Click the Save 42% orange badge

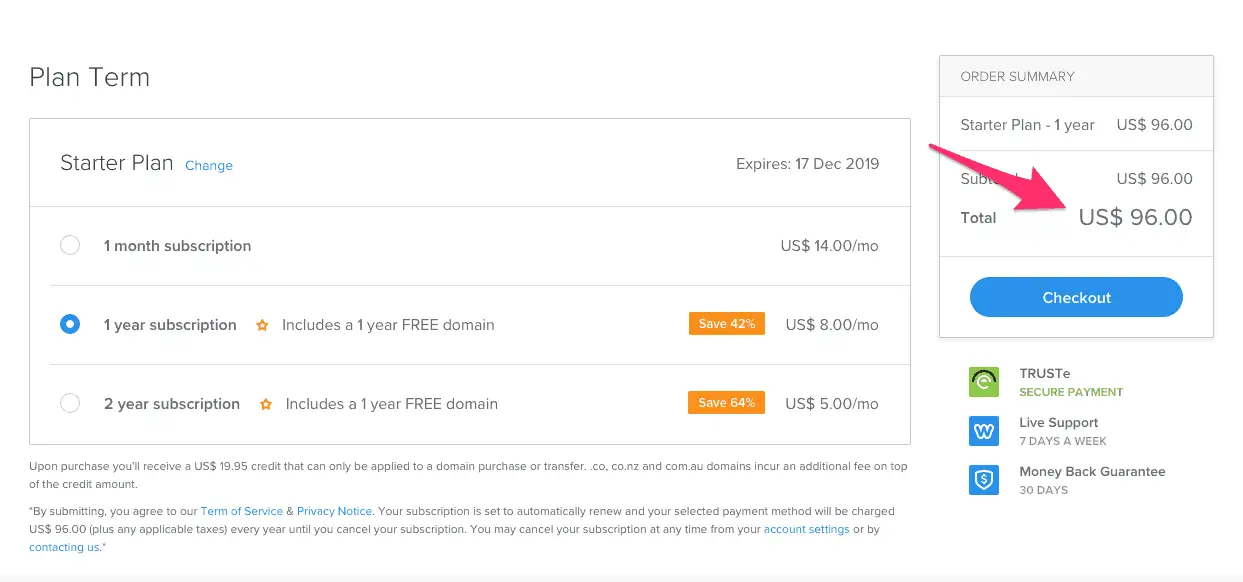click(x=727, y=324)
